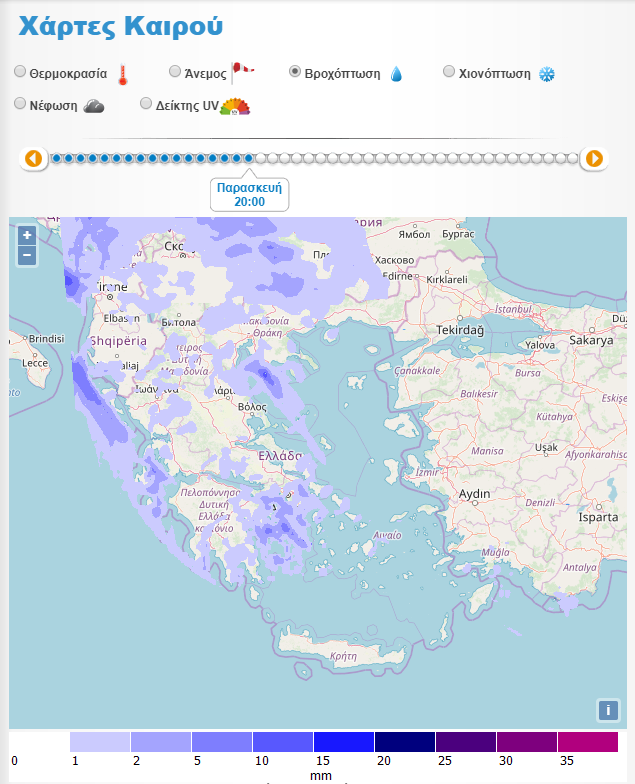The image size is (635, 784).
Task: Click the Brindisi label on the map
Action: point(46,338)
